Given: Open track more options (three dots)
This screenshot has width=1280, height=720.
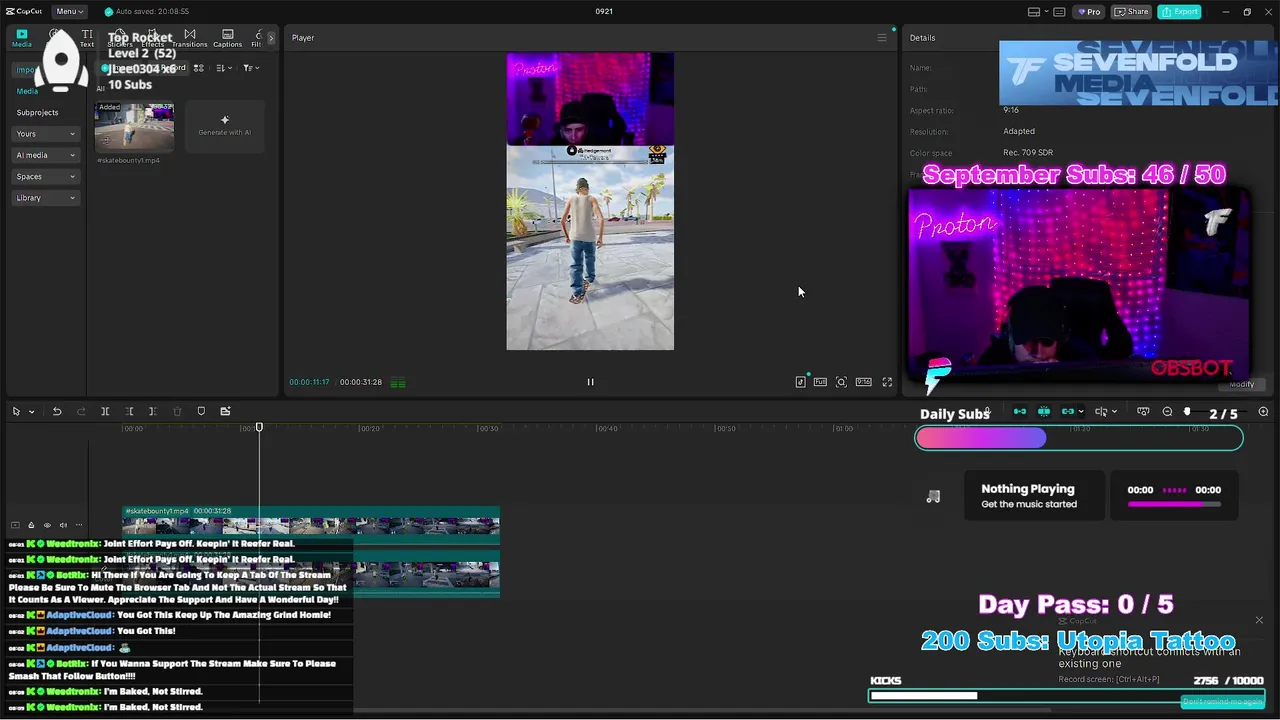Looking at the screenshot, I should pos(79,525).
